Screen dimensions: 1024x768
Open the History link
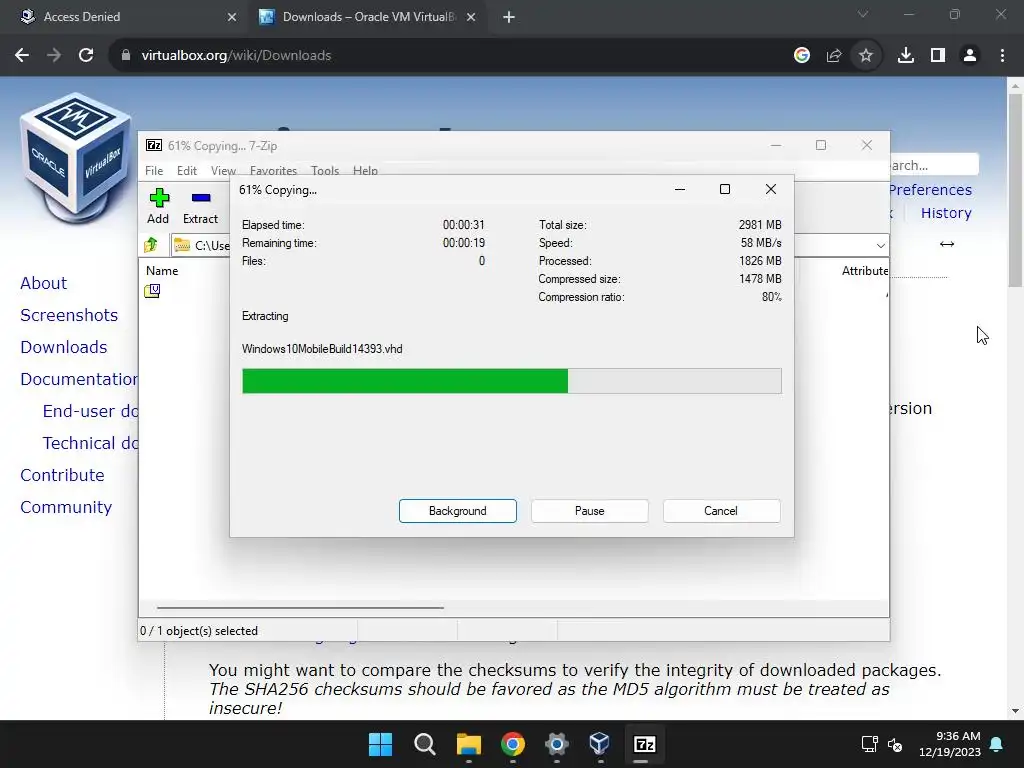[x=946, y=213]
